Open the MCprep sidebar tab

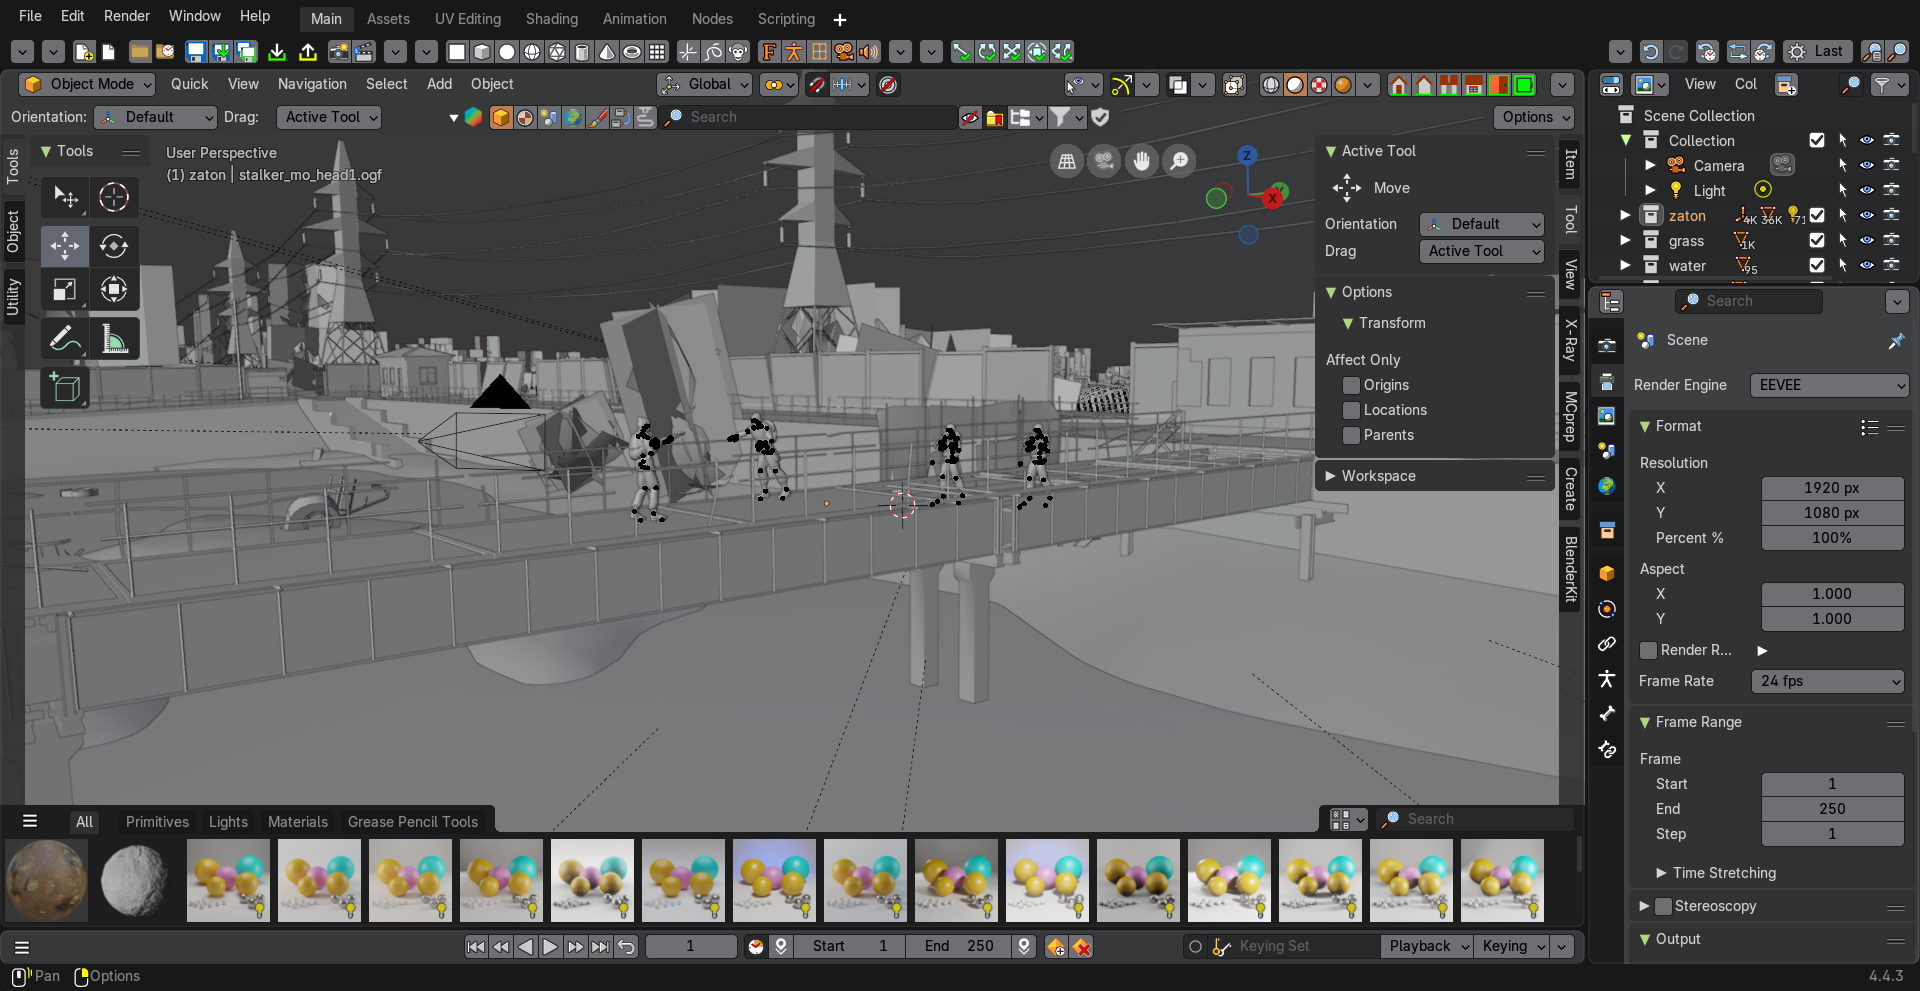coord(1570,417)
